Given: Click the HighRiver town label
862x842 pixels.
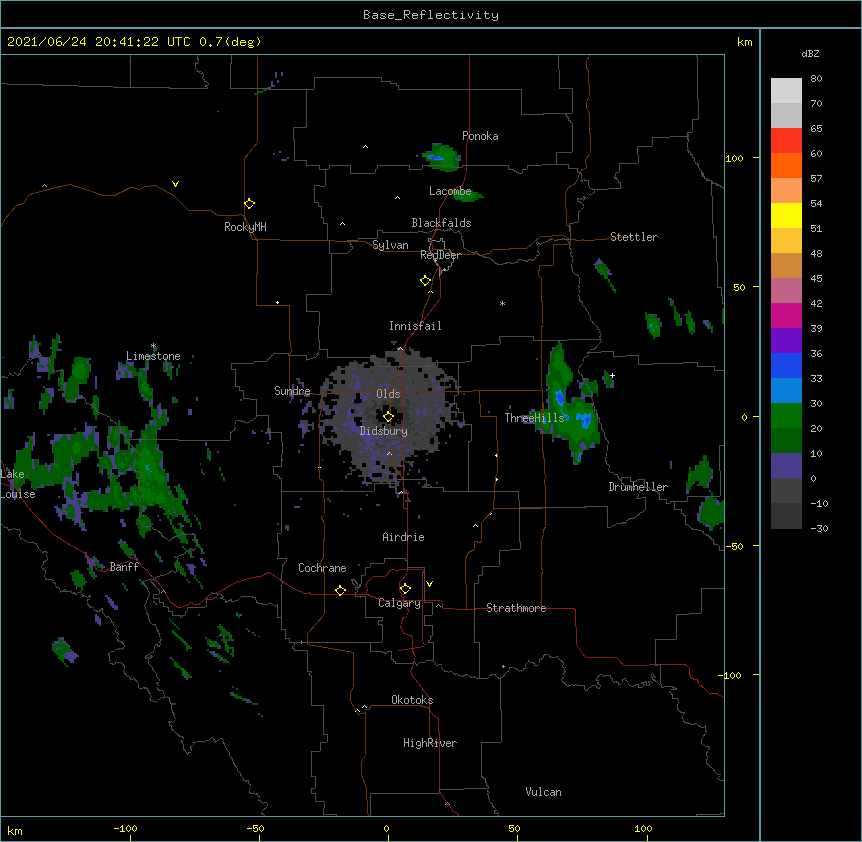Looking at the screenshot, I should (x=430, y=743).
